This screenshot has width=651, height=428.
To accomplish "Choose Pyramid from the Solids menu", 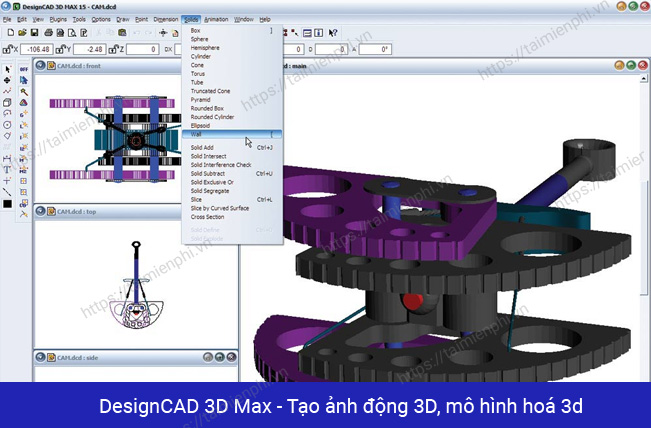I will (x=232, y=100).
